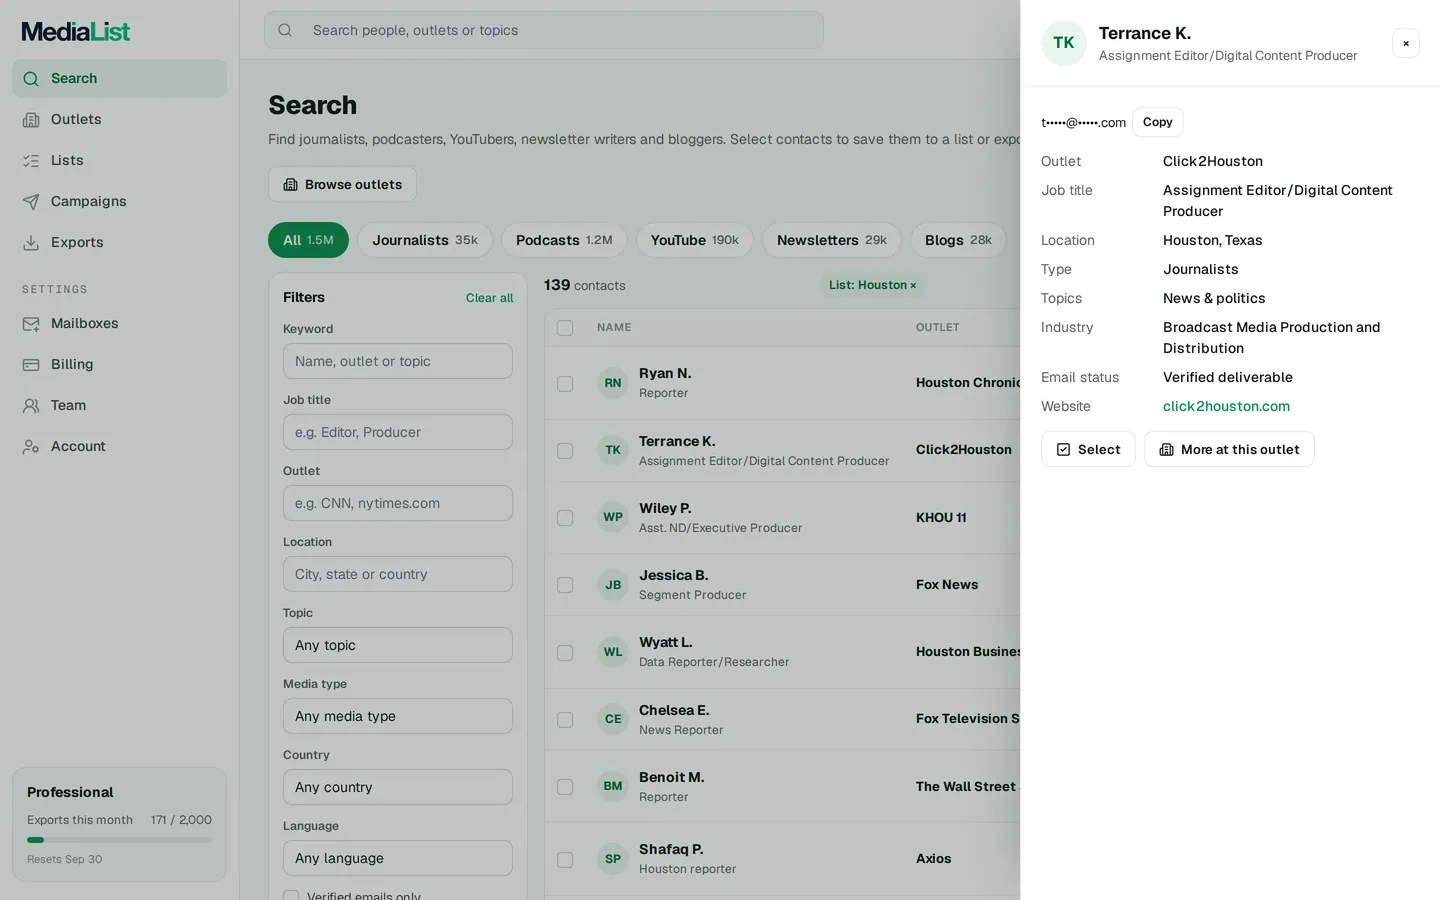The width and height of the screenshot is (1440, 900).
Task: Click the CE avatar for Chelsea E.
Action: pos(613,719)
